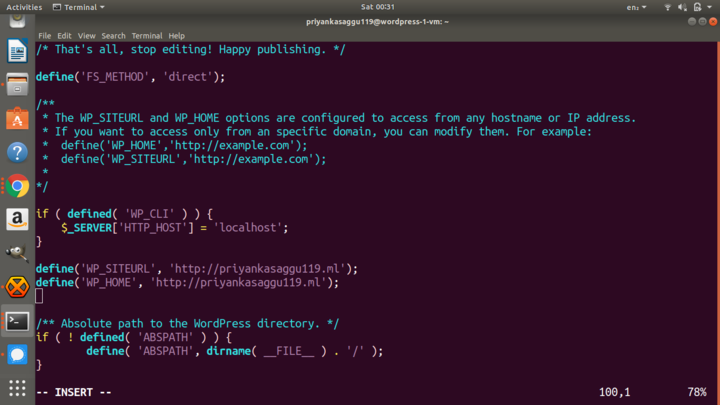This screenshot has width=720, height=405.
Task: Place cursor on the WP_SITEURL define line
Action: pyautogui.click(x=196, y=269)
